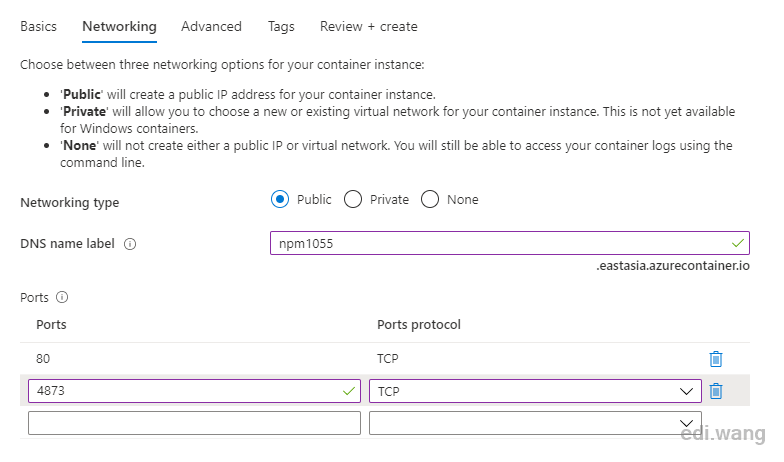The width and height of the screenshot is (784, 462).
Task: Click the Ports protocol column header
Action: pos(419,325)
